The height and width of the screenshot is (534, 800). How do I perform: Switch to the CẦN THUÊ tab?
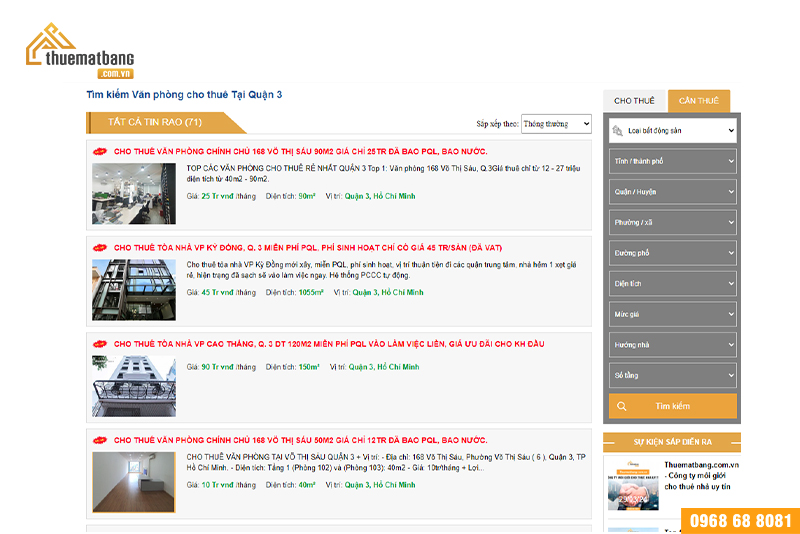pyautogui.click(x=699, y=101)
